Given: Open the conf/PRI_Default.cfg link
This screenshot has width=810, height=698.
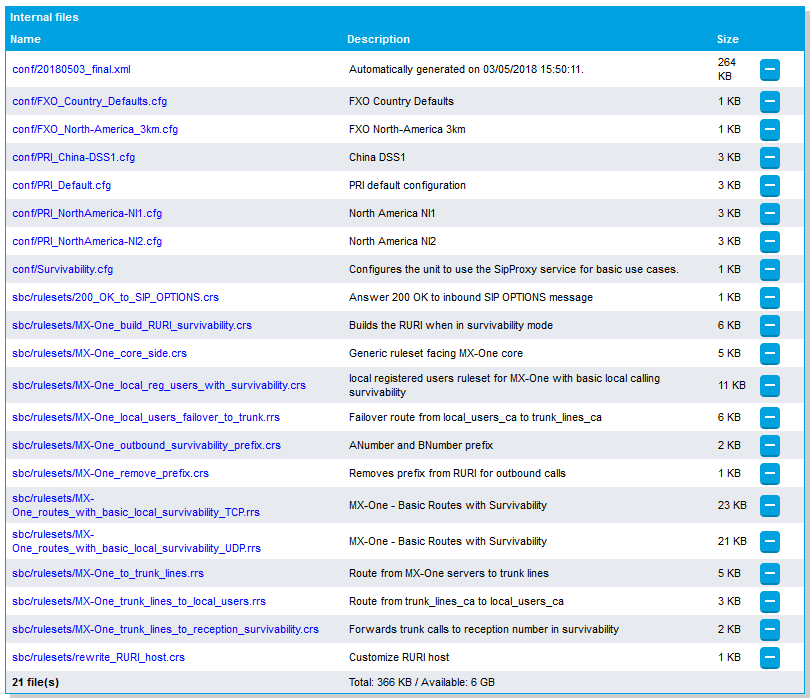Looking at the screenshot, I should coord(61,185).
